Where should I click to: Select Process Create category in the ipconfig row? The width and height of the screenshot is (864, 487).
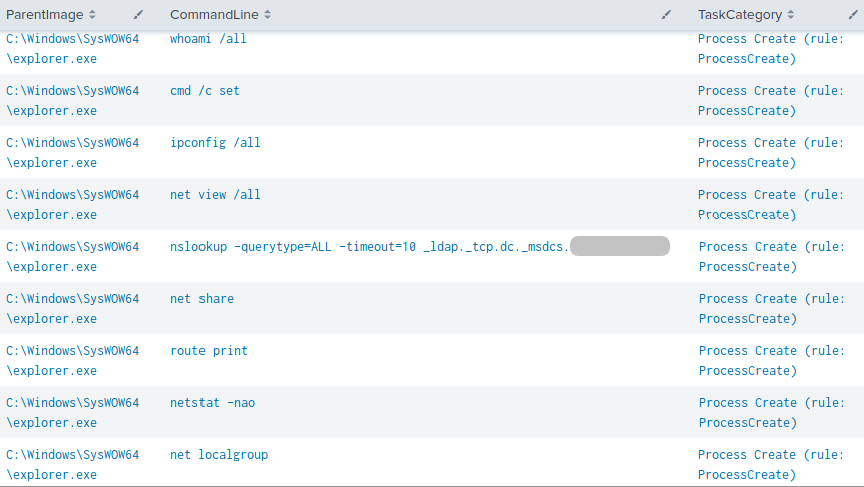pyautogui.click(x=771, y=153)
